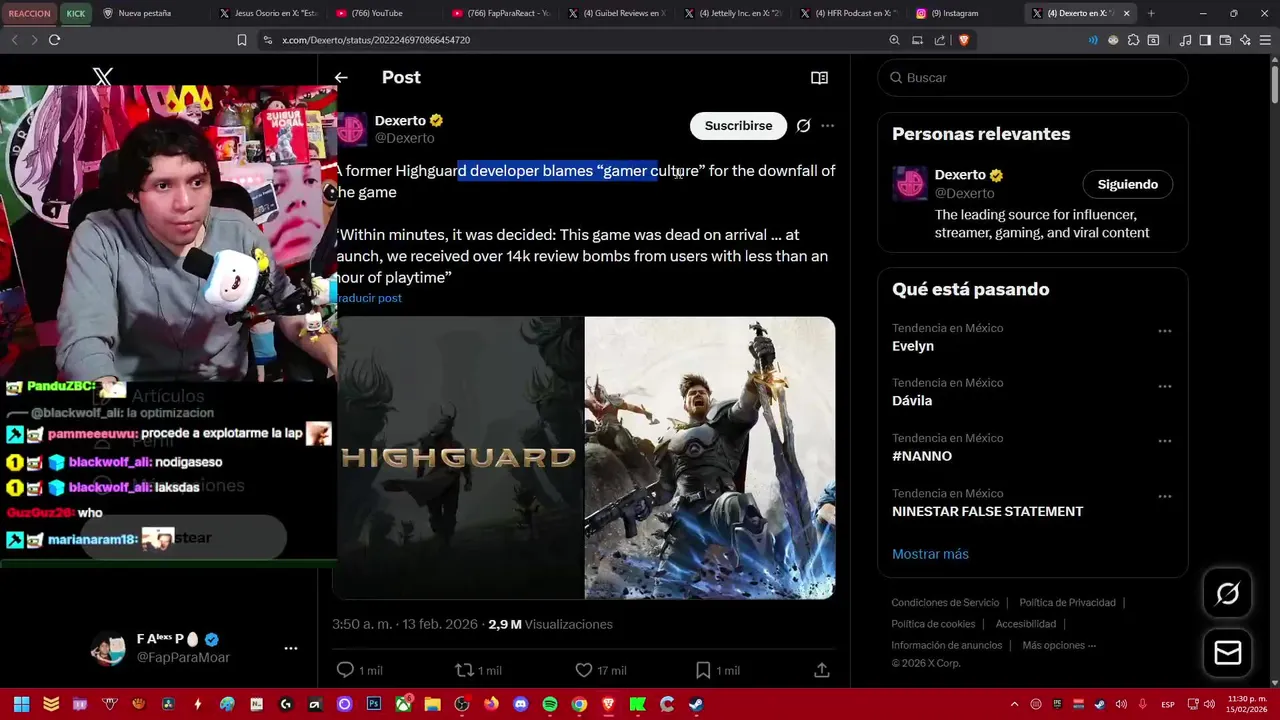
Task: Open the browser extensions puzzle icon
Action: pyautogui.click(x=1133, y=40)
